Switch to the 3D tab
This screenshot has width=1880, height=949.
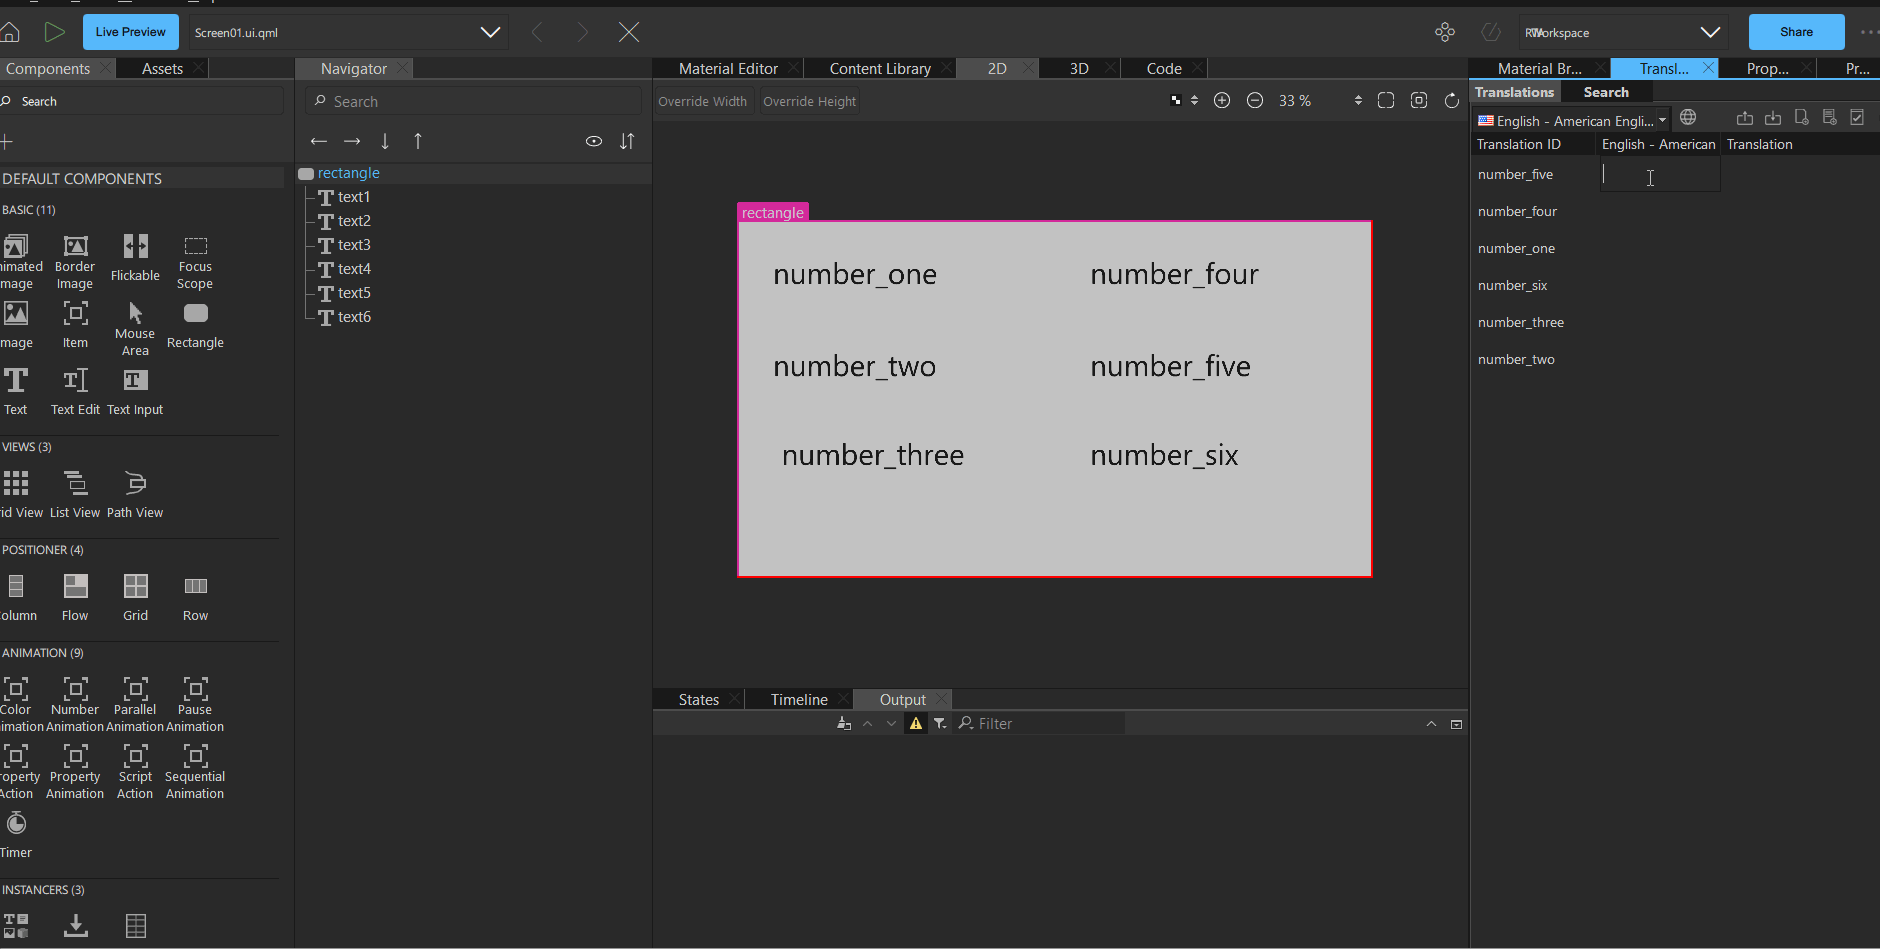(1079, 69)
